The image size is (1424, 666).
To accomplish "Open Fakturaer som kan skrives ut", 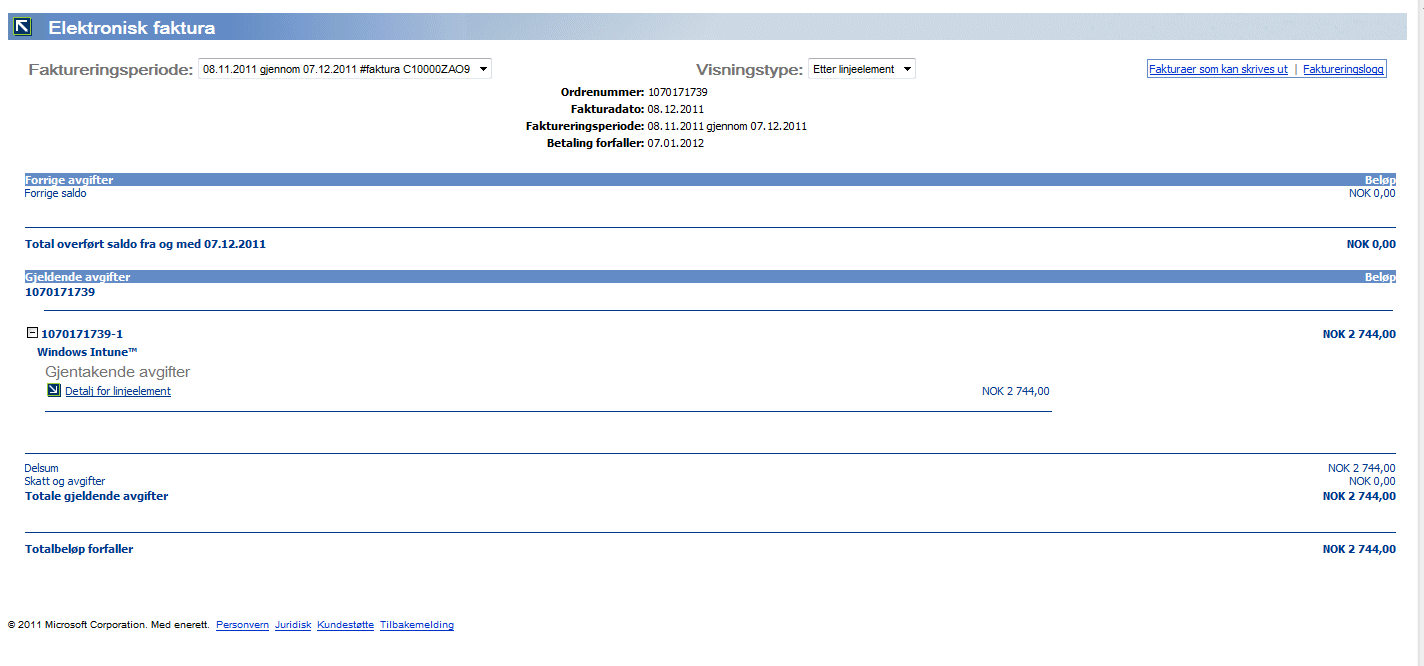I will (1218, 70).
